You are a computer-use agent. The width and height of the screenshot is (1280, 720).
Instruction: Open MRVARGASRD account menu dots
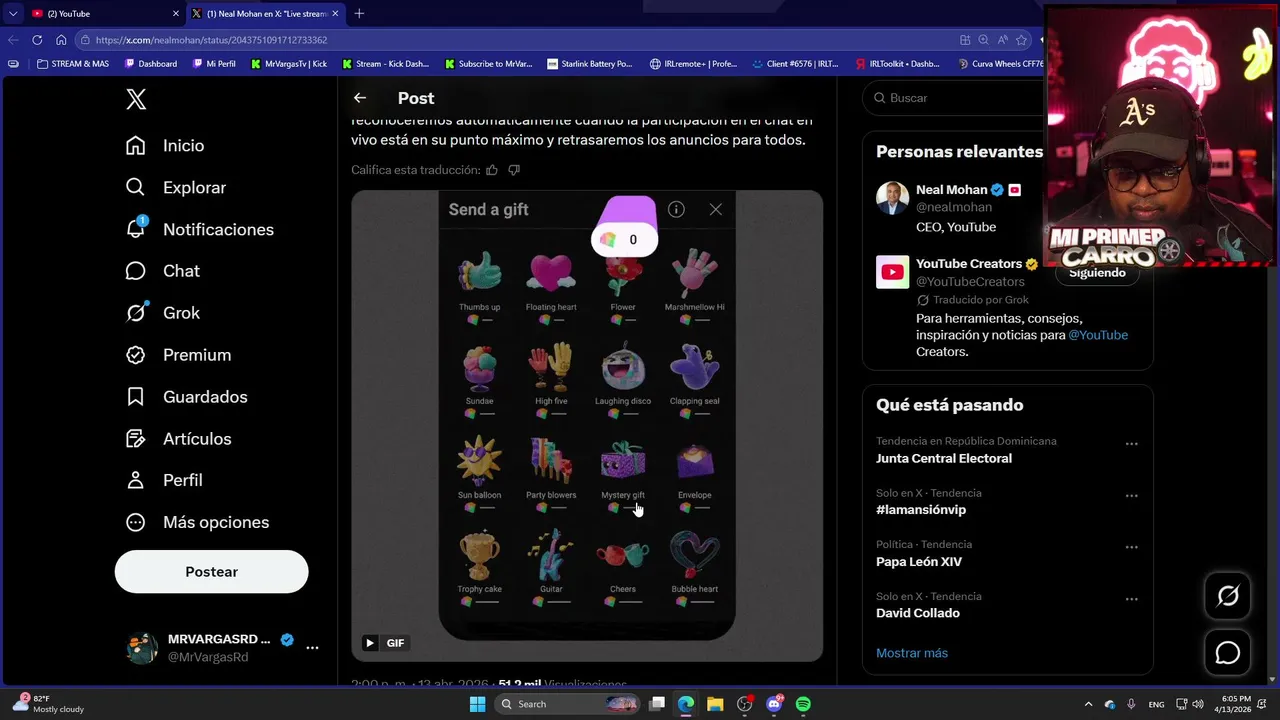point(312,648)
